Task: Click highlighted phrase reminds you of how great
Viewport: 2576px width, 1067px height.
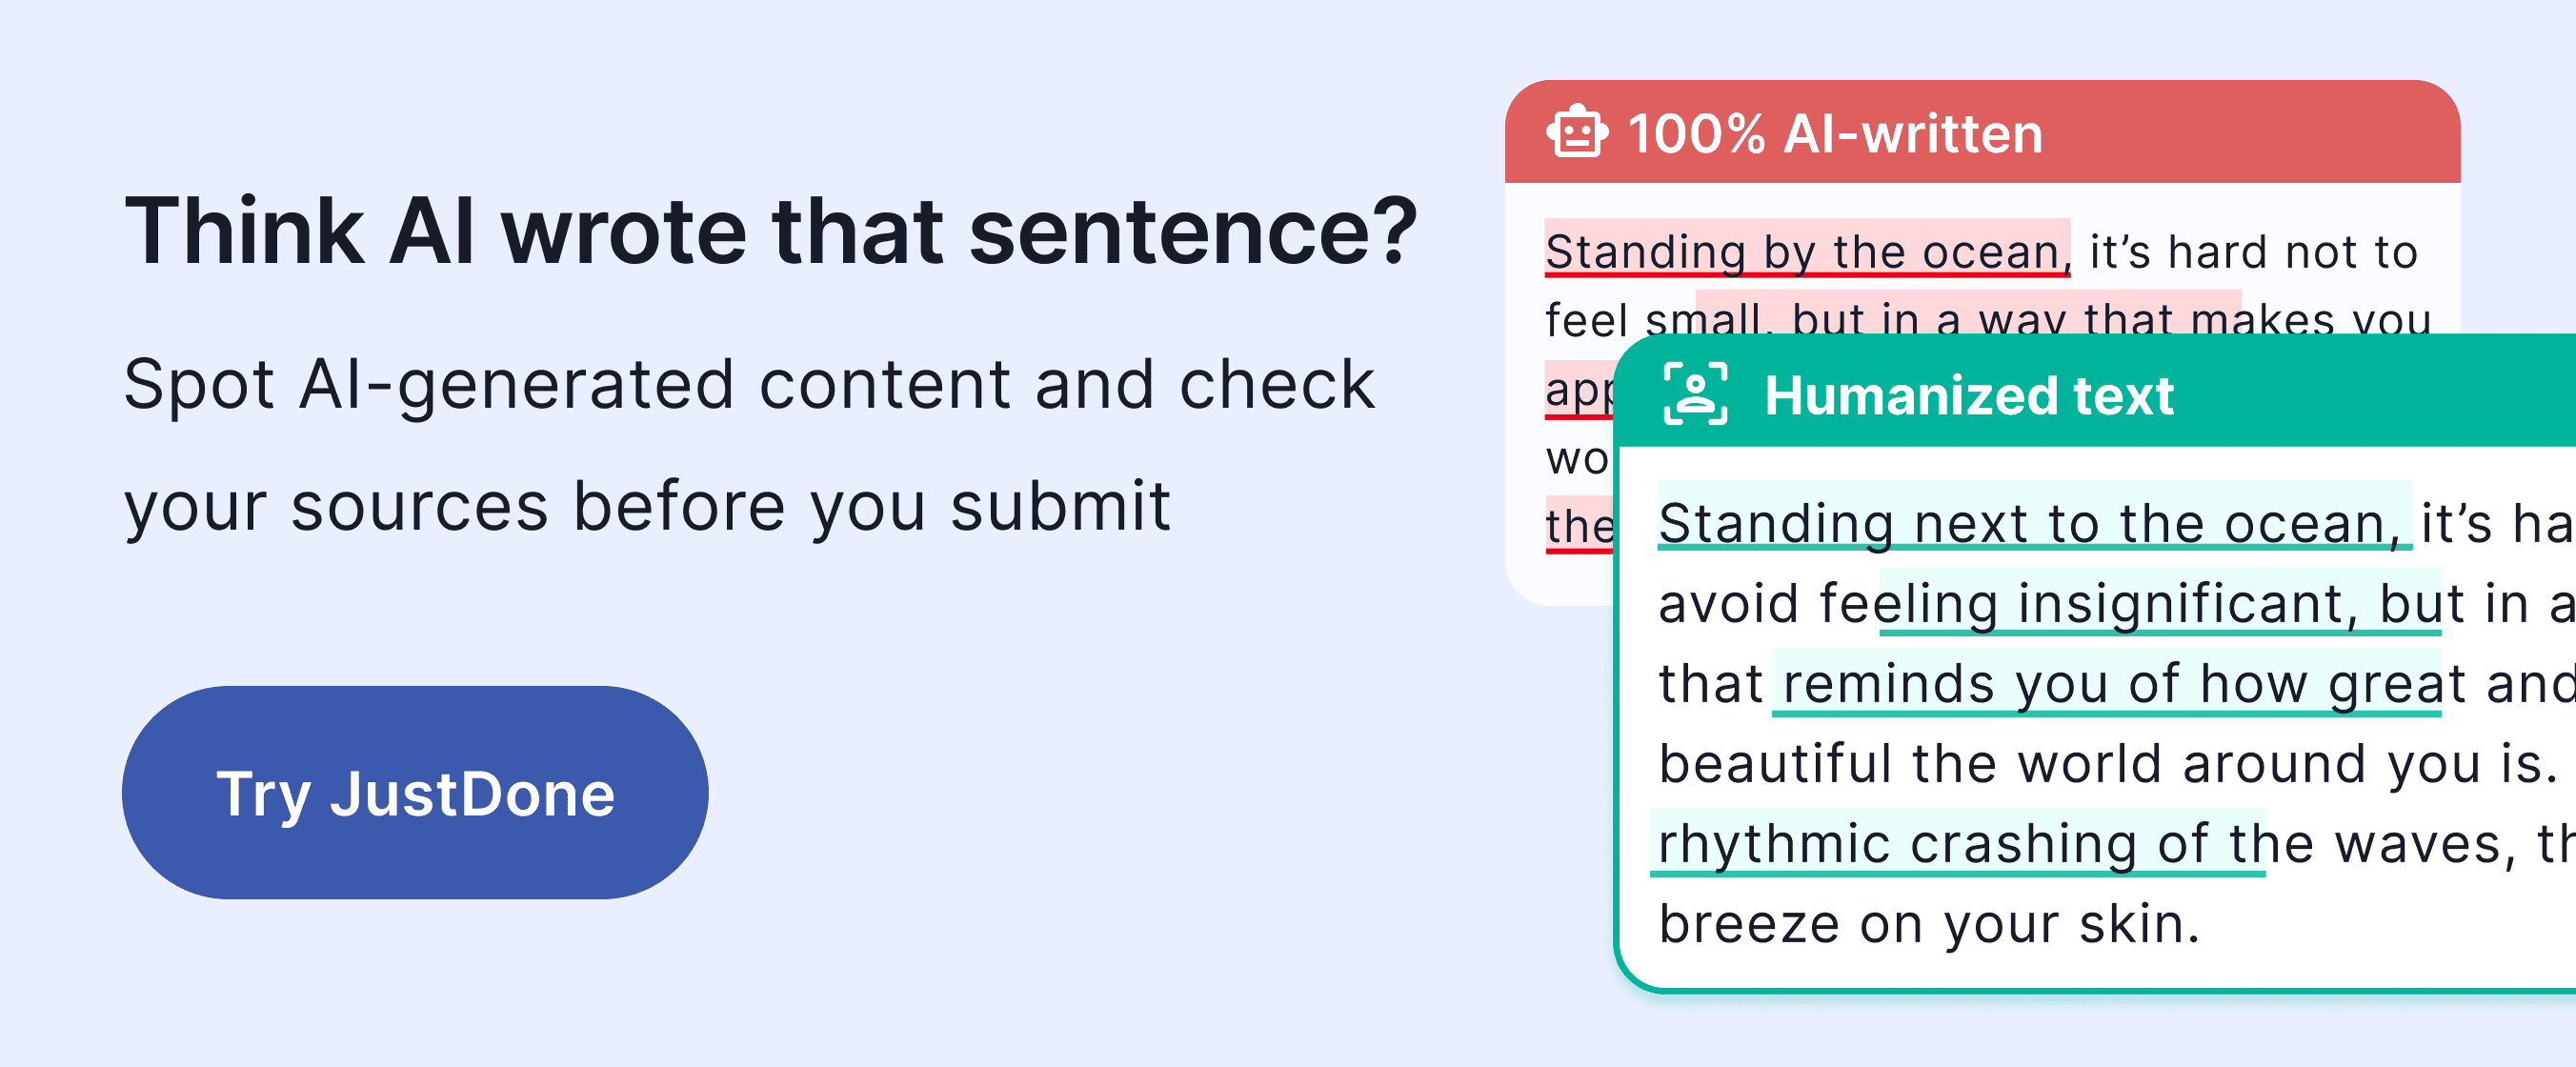Action: [x=2106, y=684]
